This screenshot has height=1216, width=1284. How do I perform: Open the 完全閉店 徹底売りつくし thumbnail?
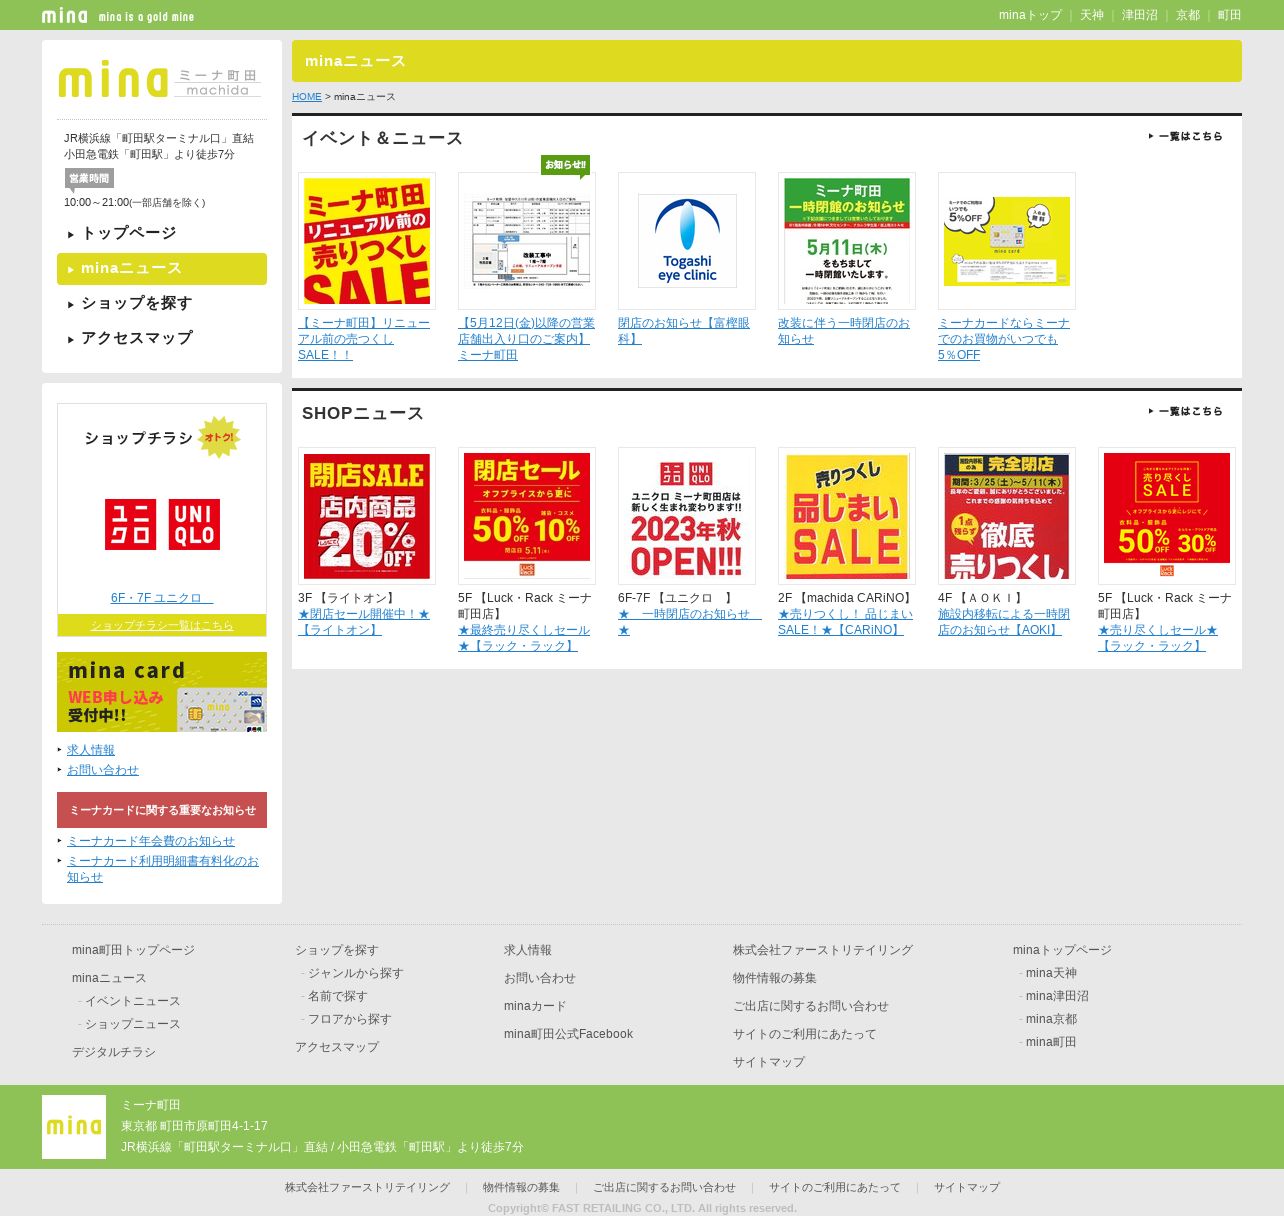pos(1007,516)
